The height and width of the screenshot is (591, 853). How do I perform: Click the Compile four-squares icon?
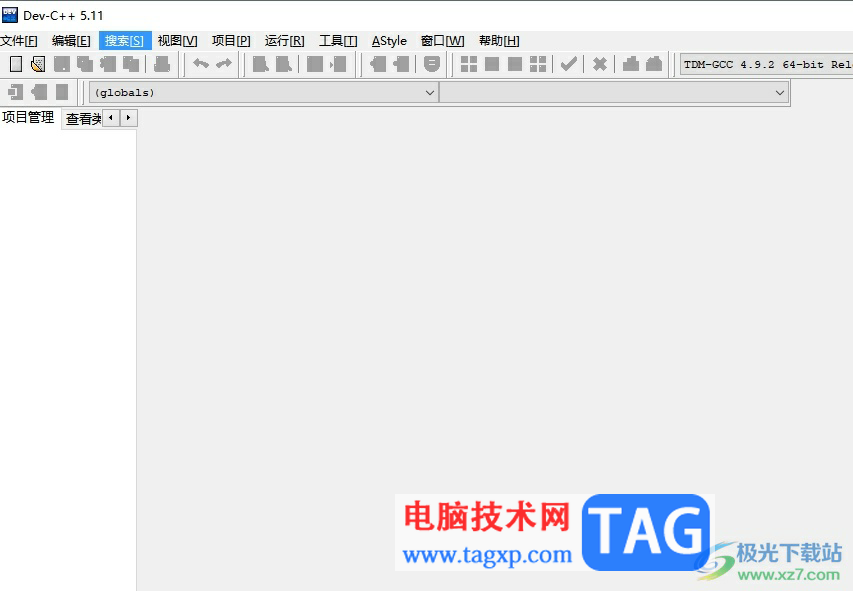[x=468, y=64]
